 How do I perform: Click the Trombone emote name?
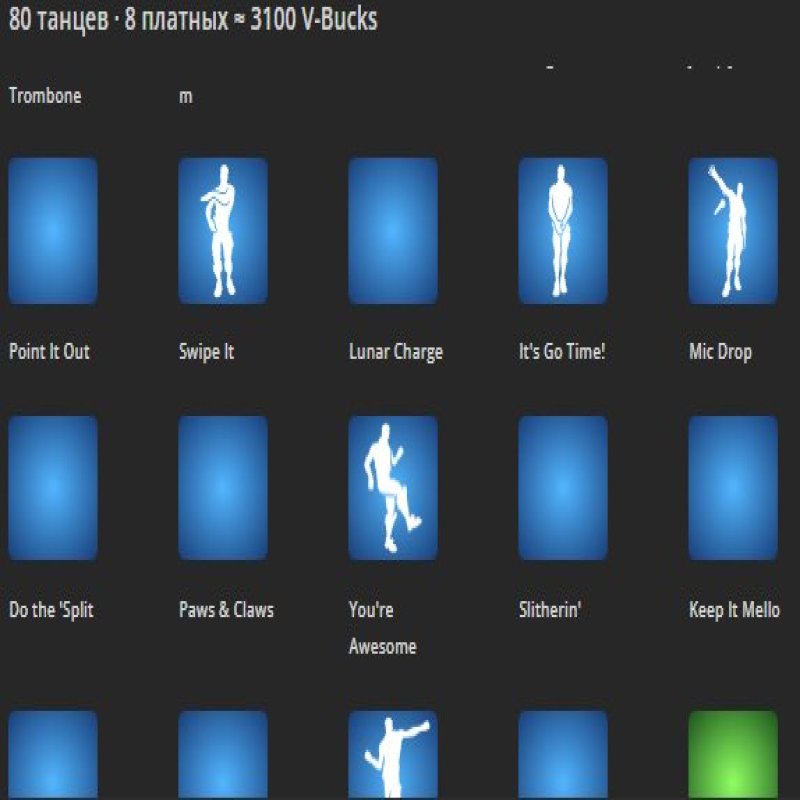click(x=45, y=96)
